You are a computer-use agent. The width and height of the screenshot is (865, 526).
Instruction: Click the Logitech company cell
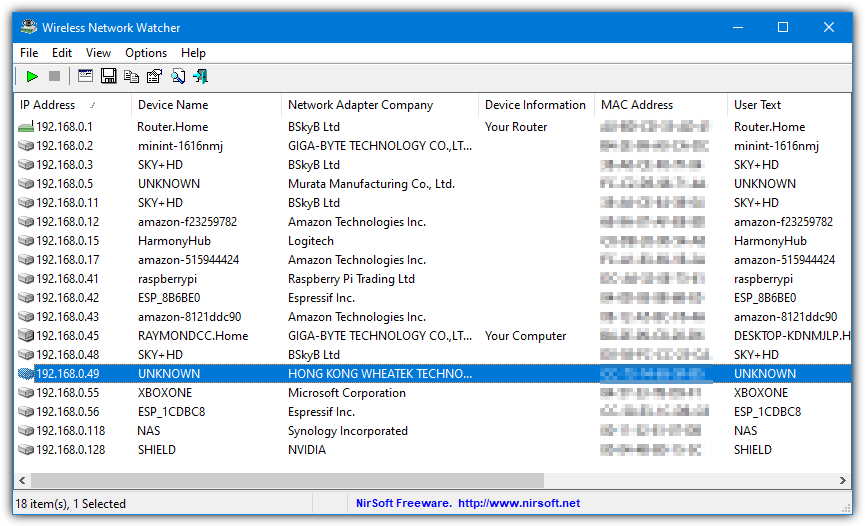311,241
